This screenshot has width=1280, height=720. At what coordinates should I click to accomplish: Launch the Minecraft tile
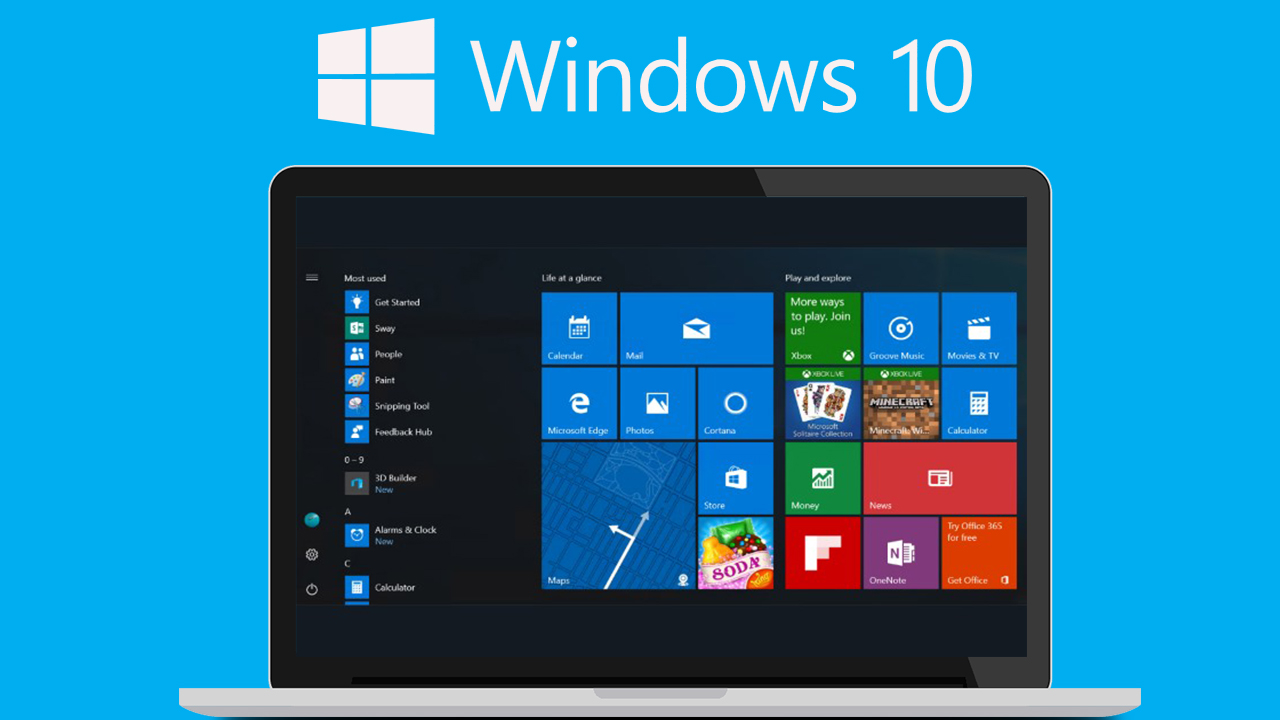[901, 403]
